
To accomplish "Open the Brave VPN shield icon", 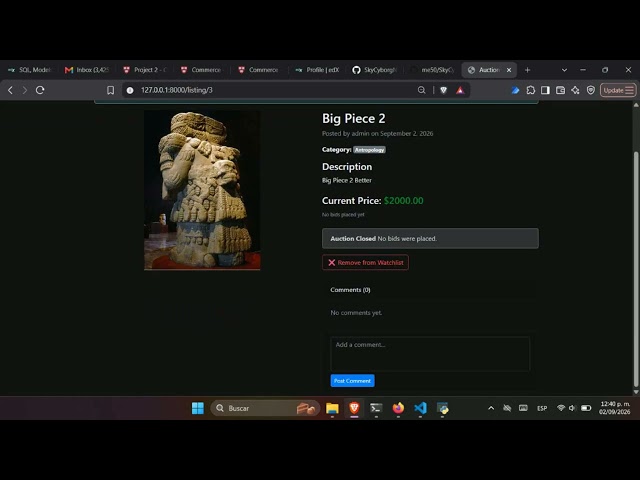I will coord(591,90).
